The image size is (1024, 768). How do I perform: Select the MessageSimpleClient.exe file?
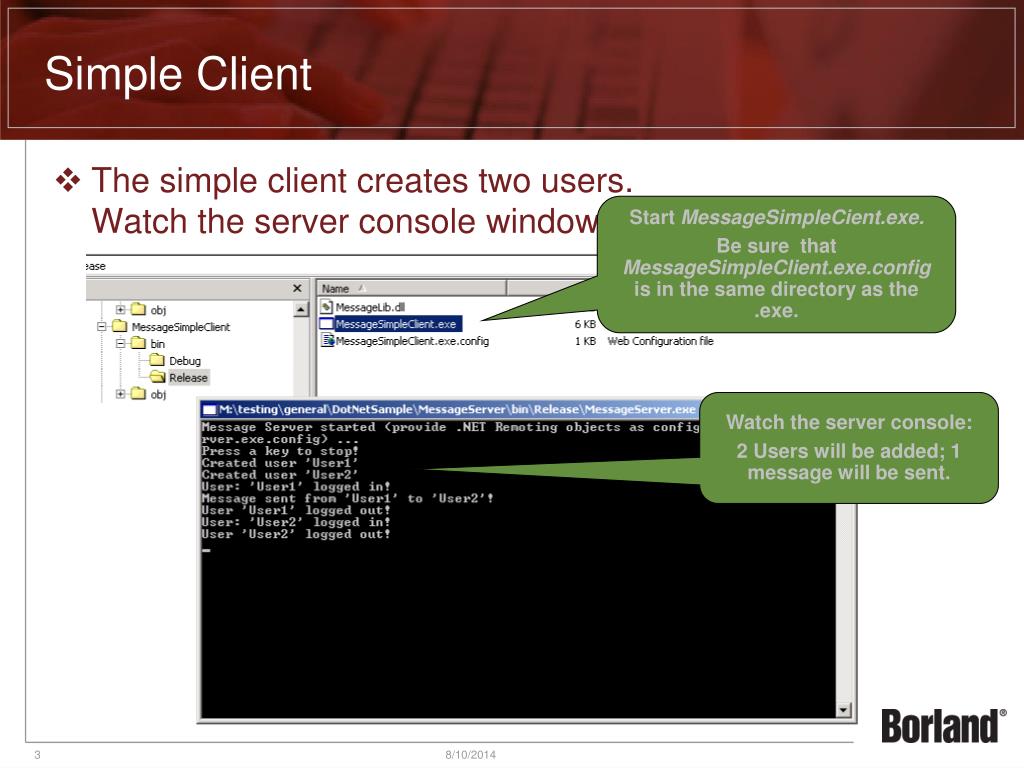coord(396,324)
